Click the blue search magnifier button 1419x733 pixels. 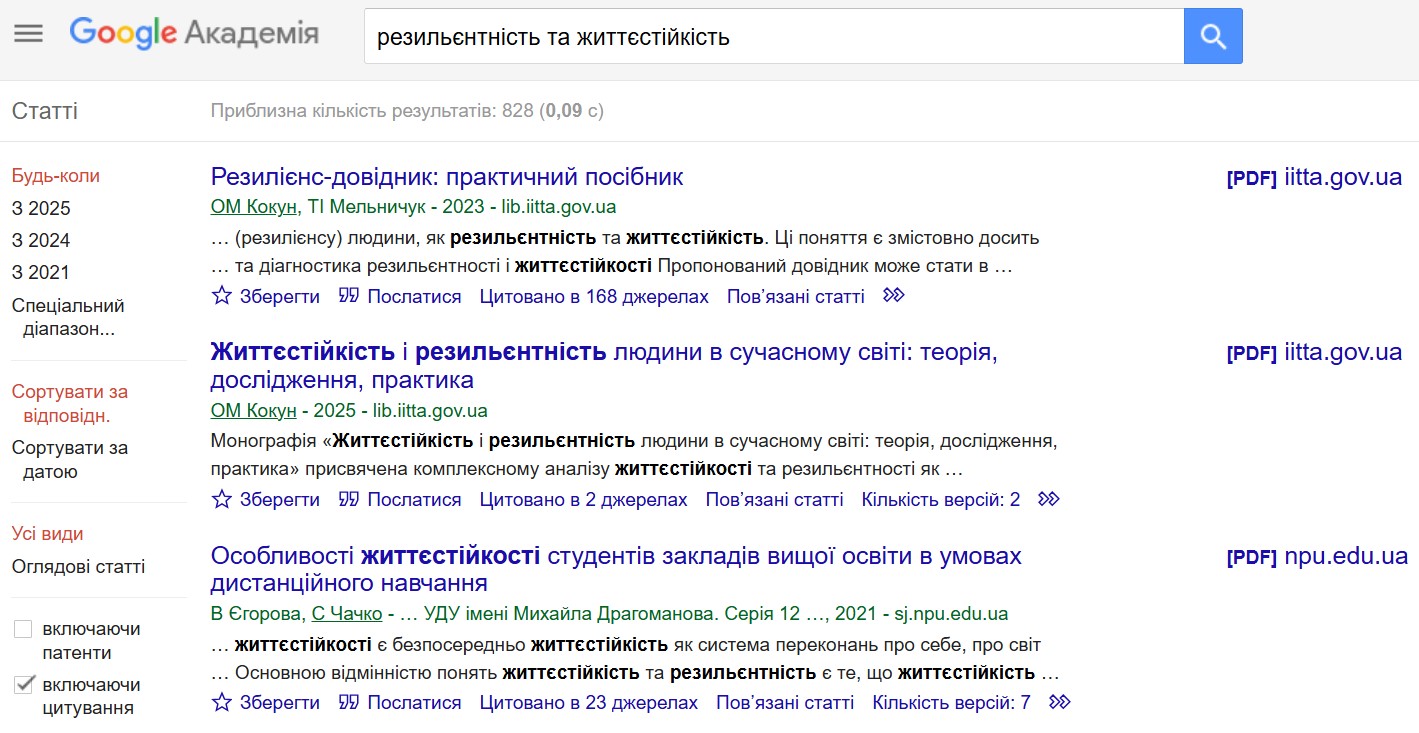tap(1213, 36)
